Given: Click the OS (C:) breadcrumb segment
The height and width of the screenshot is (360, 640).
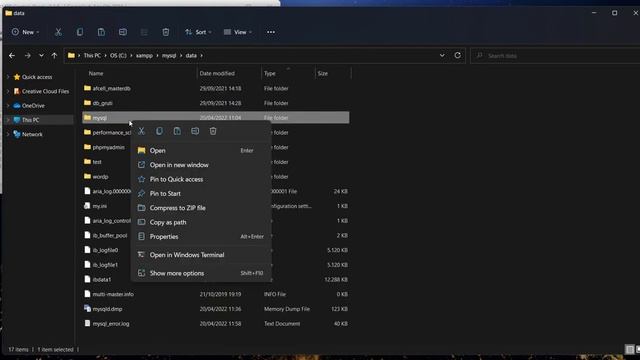Looking at the screenshot, I should (118, 56).
